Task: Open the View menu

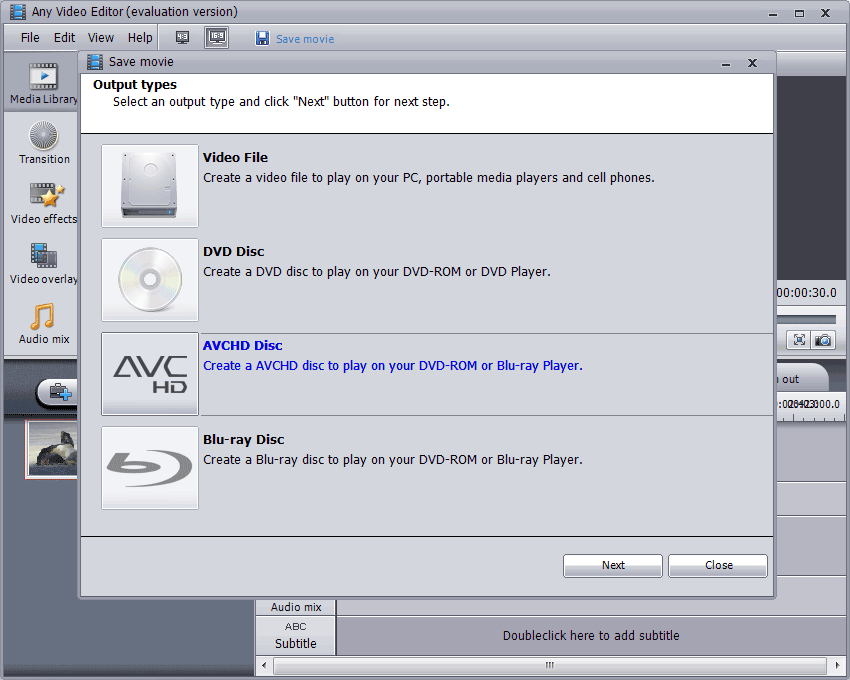Action: (101, 37)
